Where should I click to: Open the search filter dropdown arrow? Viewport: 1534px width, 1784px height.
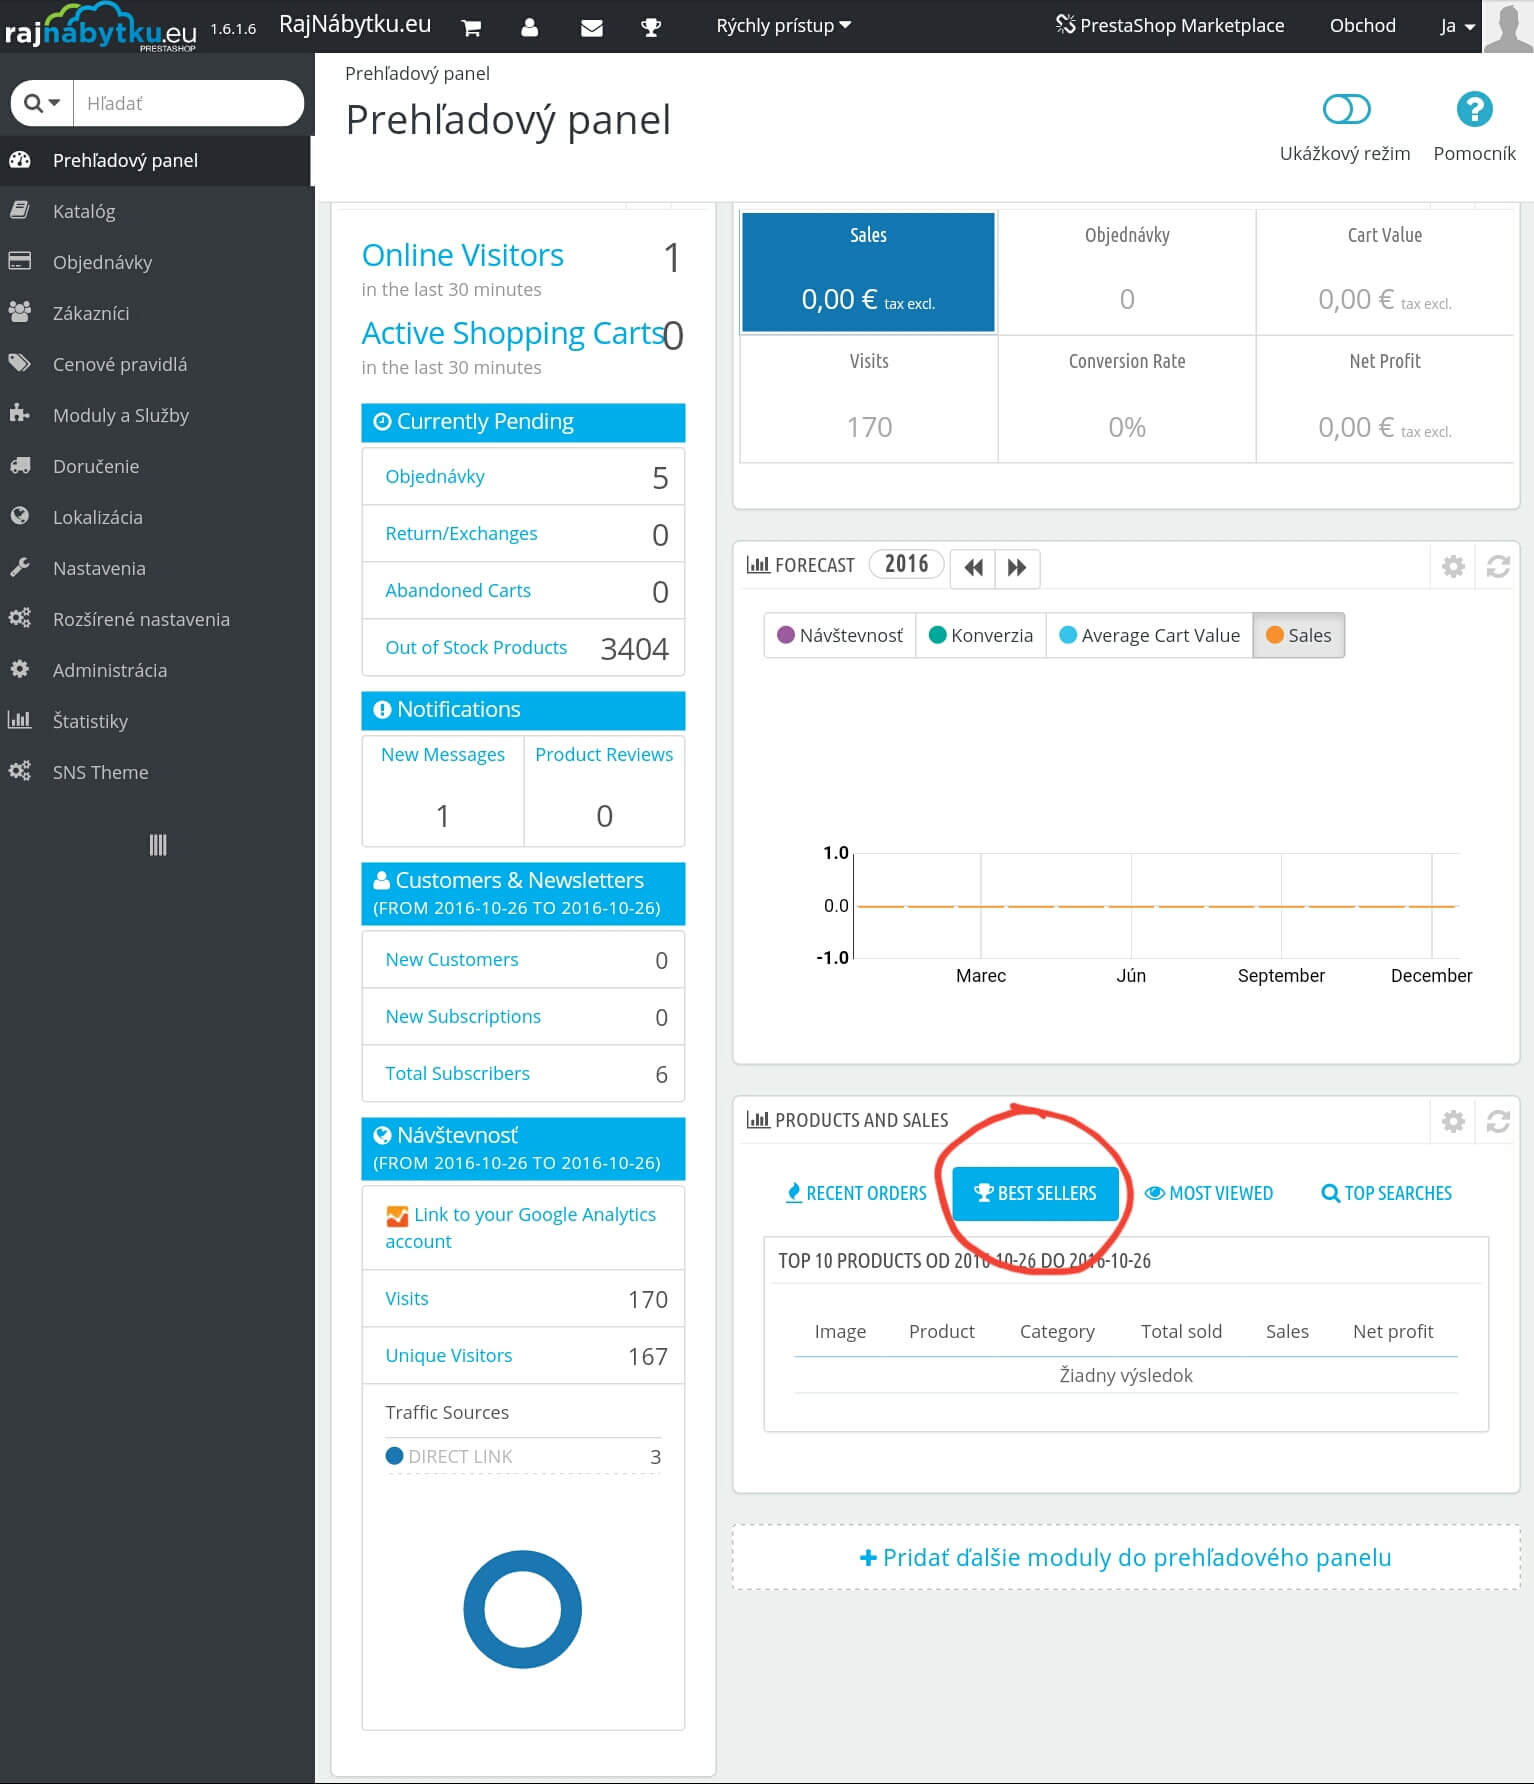pos(42,103)
